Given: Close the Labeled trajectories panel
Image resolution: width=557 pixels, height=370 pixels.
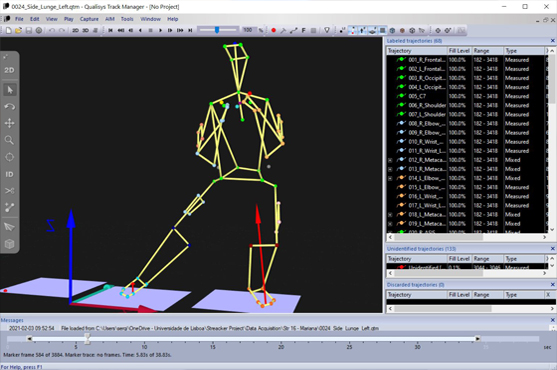Looking at the screenshot, I should pyautogui.click(x=552, y=41).
